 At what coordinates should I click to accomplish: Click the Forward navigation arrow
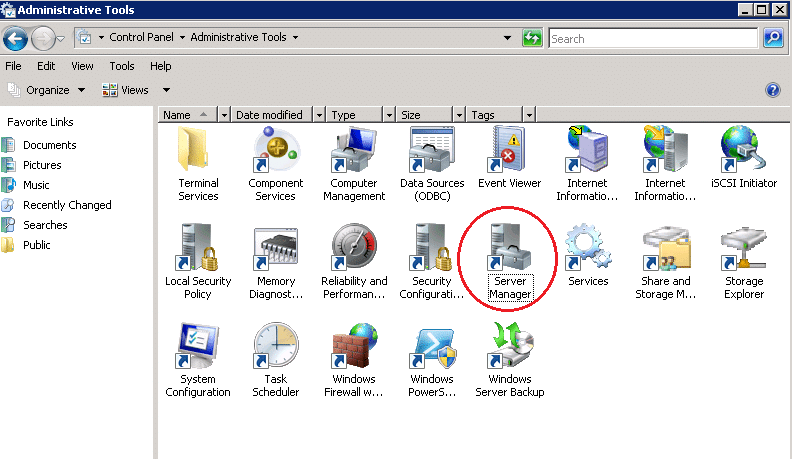point(43,38)
